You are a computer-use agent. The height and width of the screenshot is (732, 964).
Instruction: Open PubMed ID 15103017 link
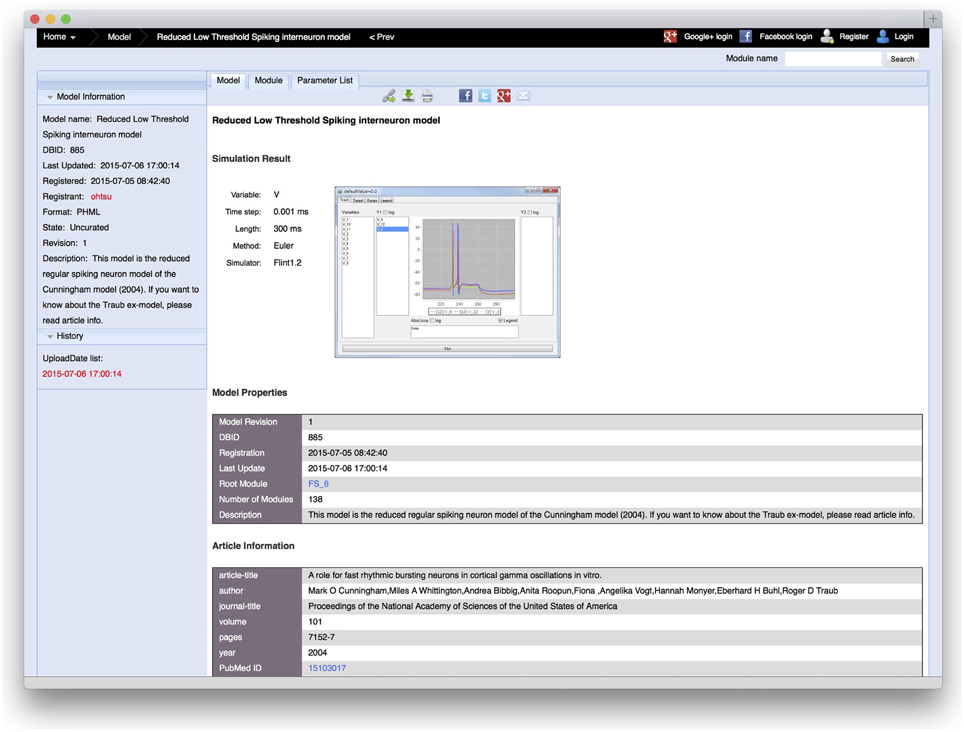(x=327, y=668)
